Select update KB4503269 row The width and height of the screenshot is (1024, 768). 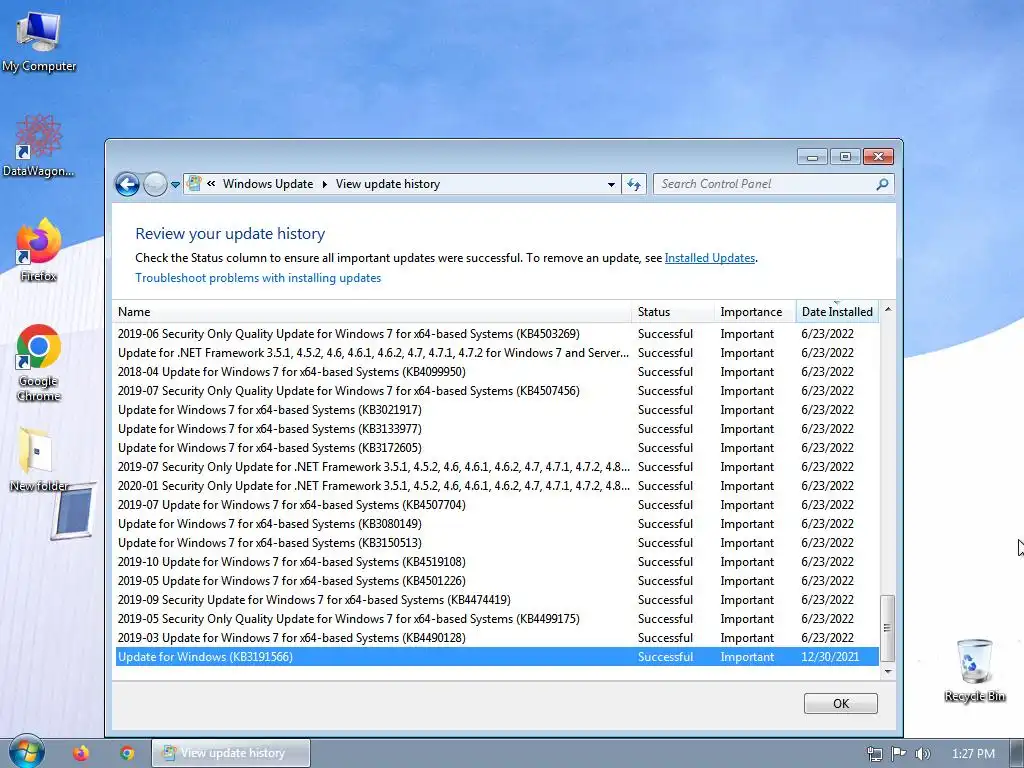(x=497, y=334)
